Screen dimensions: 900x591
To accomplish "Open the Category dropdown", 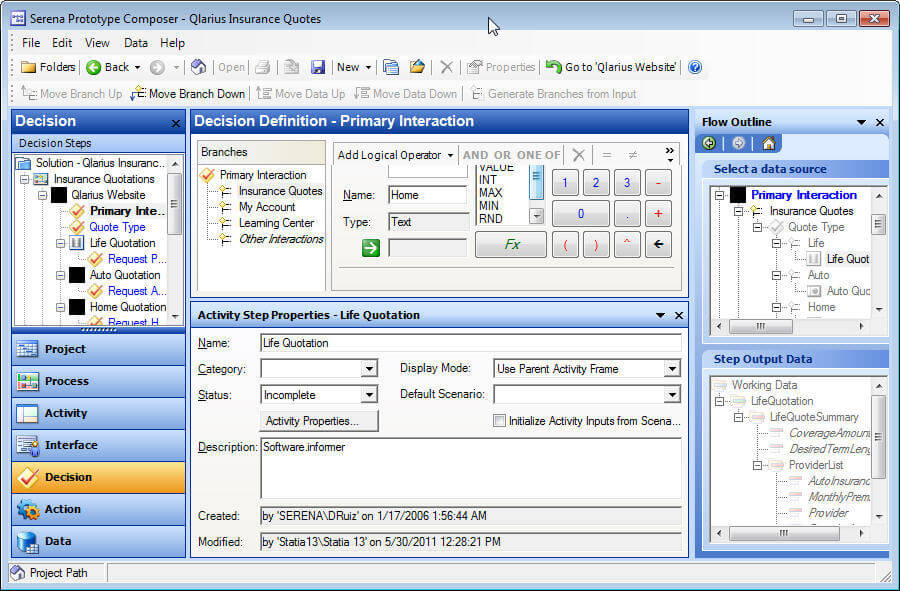I will 370,368.
